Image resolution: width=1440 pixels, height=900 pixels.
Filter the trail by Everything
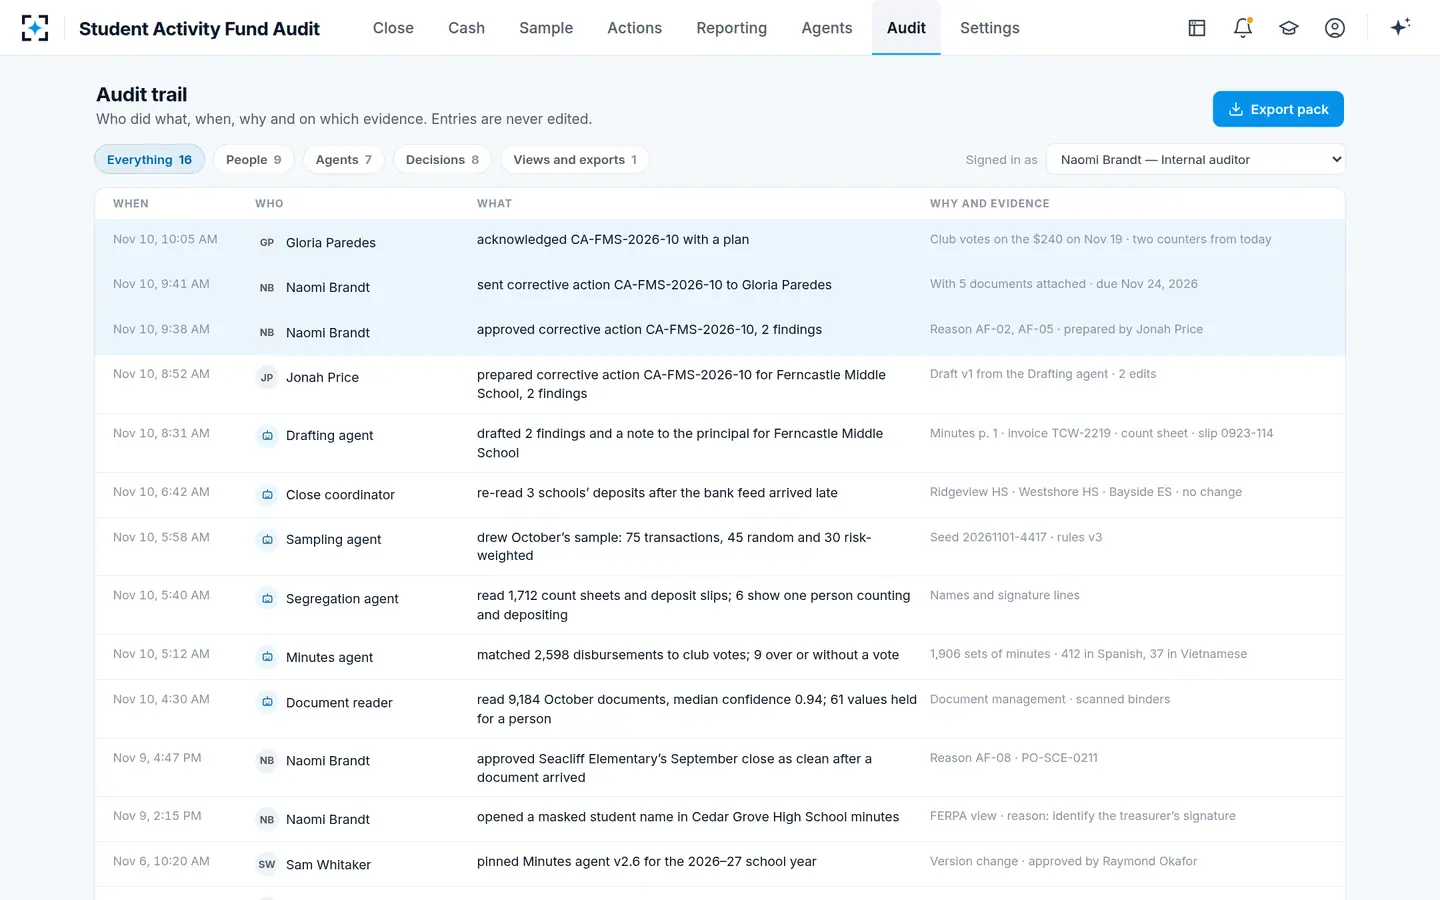point(149,159)
